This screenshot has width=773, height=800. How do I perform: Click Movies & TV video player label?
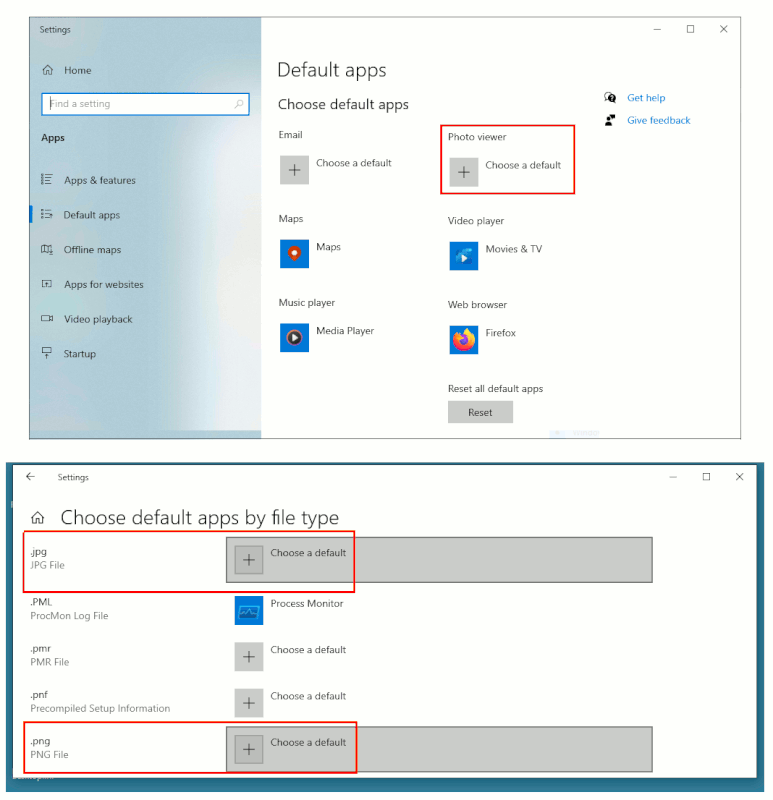pyautogui.click(x=513, y=249)
